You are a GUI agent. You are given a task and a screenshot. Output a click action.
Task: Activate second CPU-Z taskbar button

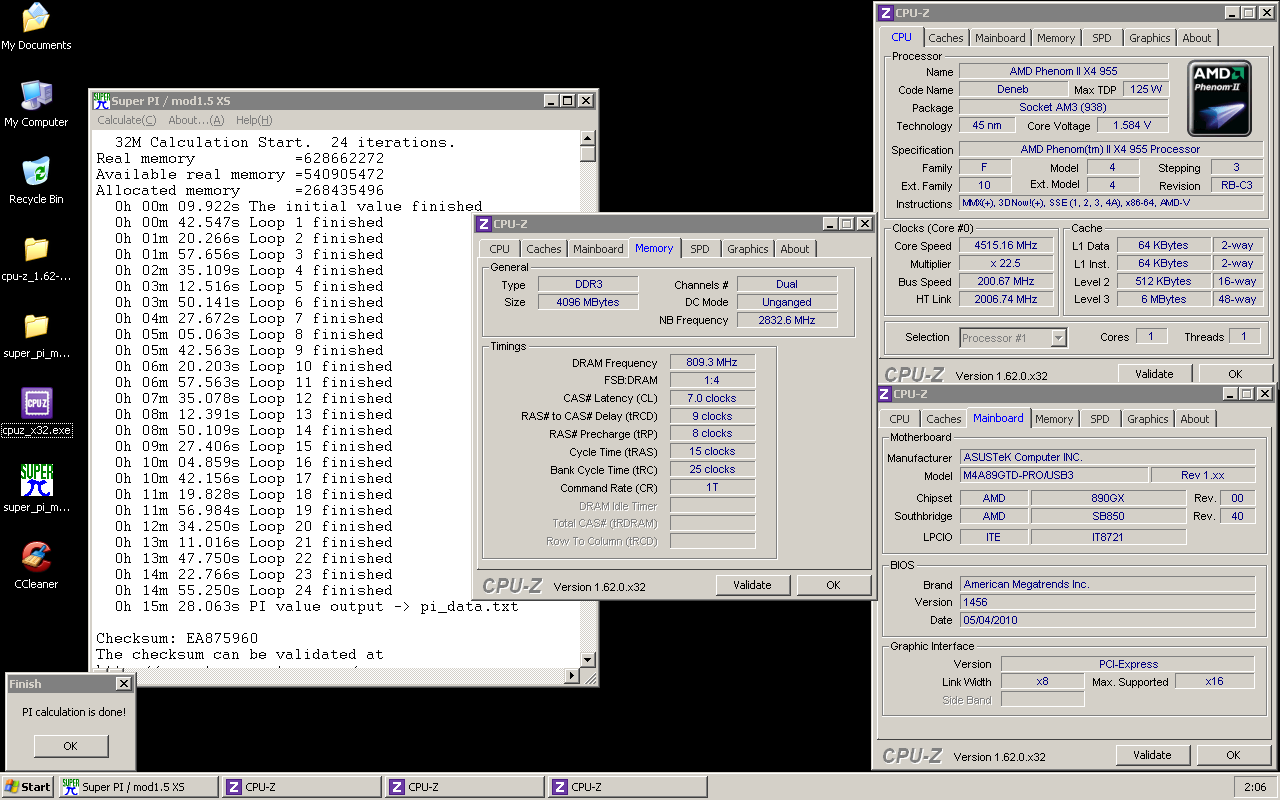click(x=464, y=787)
